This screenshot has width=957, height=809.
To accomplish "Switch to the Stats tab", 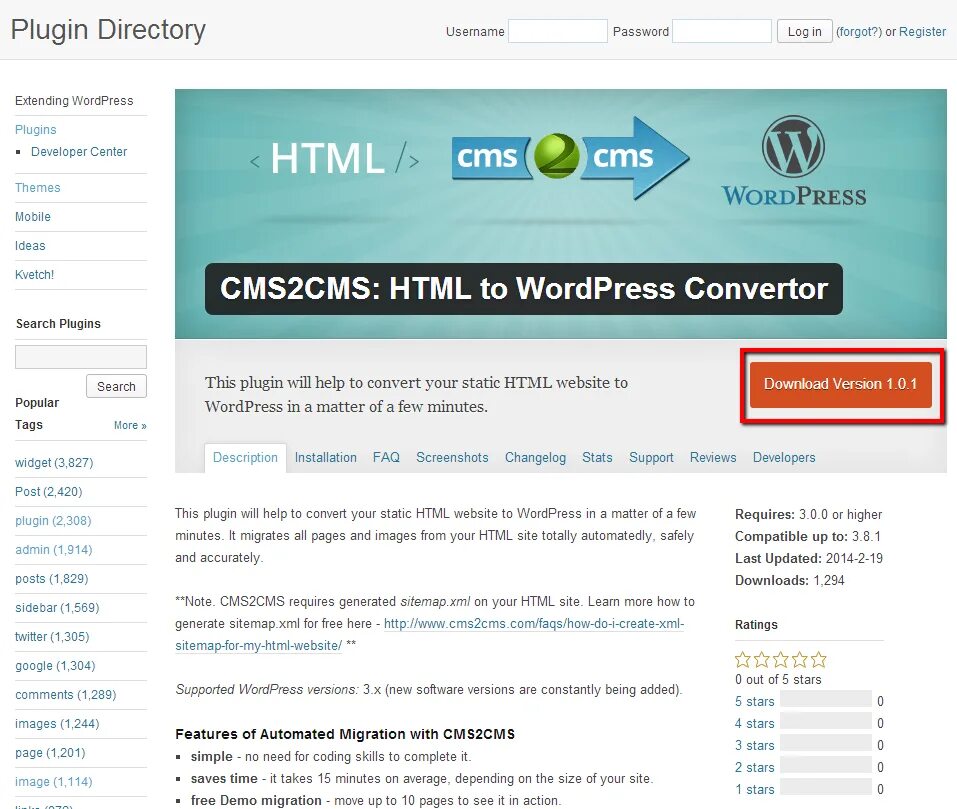I will [x=597, y=458].
